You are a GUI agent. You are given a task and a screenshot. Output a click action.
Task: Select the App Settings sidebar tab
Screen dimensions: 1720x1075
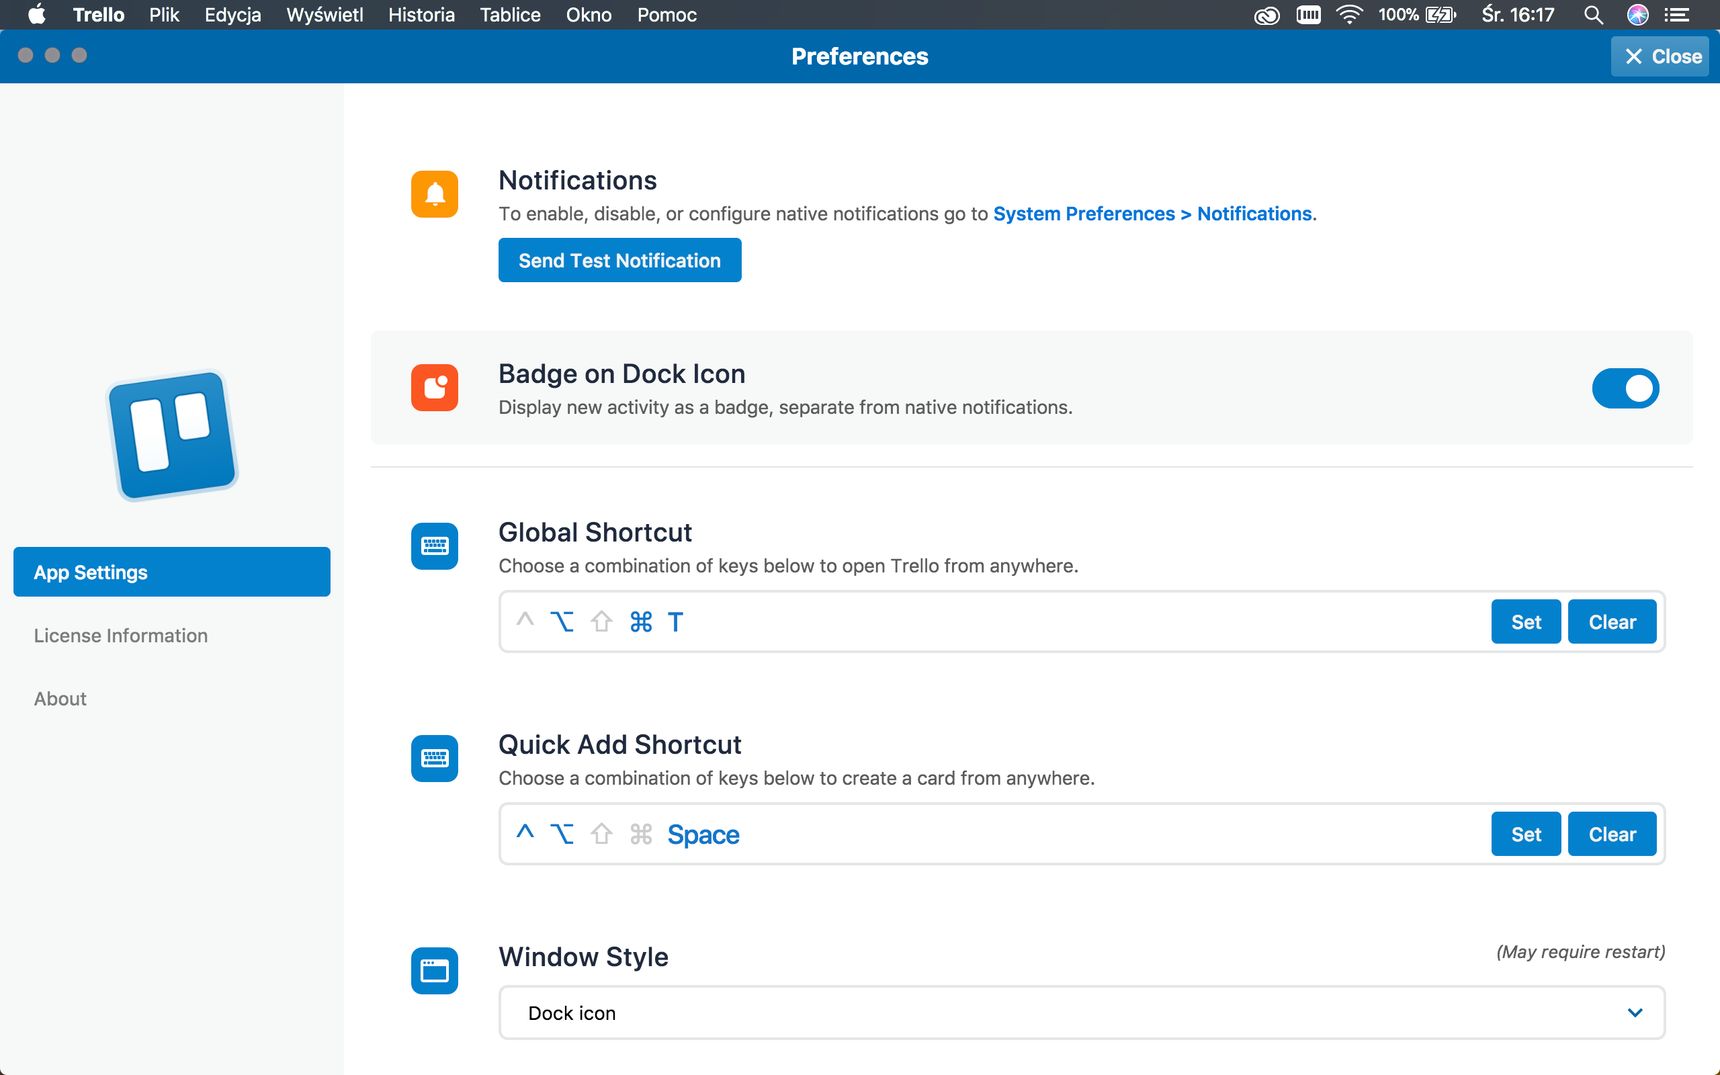click(x=172, y=572)
